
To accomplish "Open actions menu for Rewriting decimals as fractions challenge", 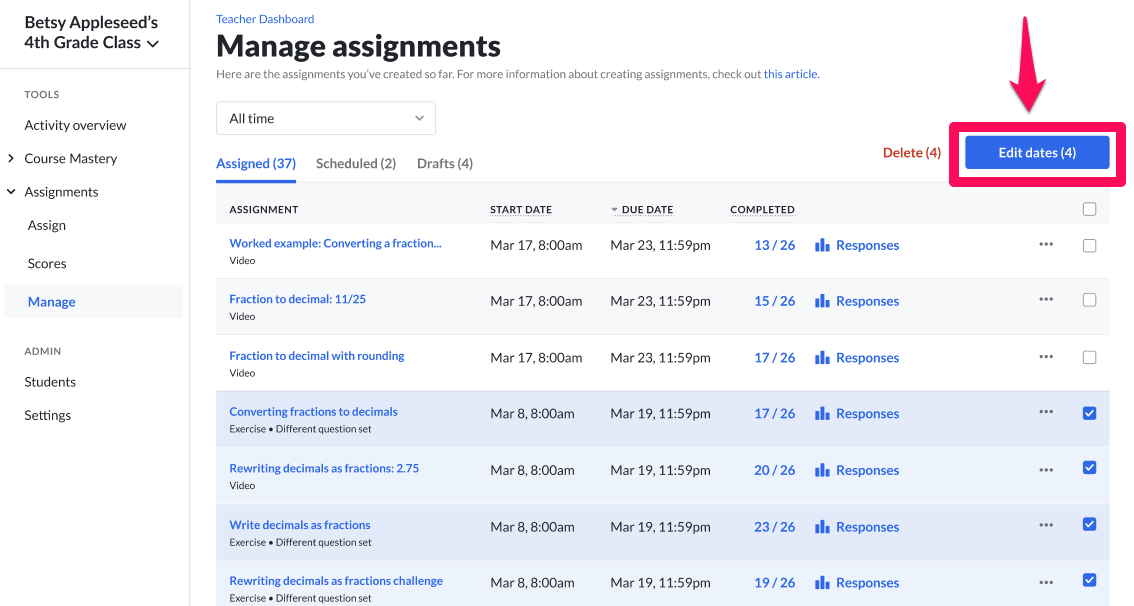I will tap(1046, 581).
